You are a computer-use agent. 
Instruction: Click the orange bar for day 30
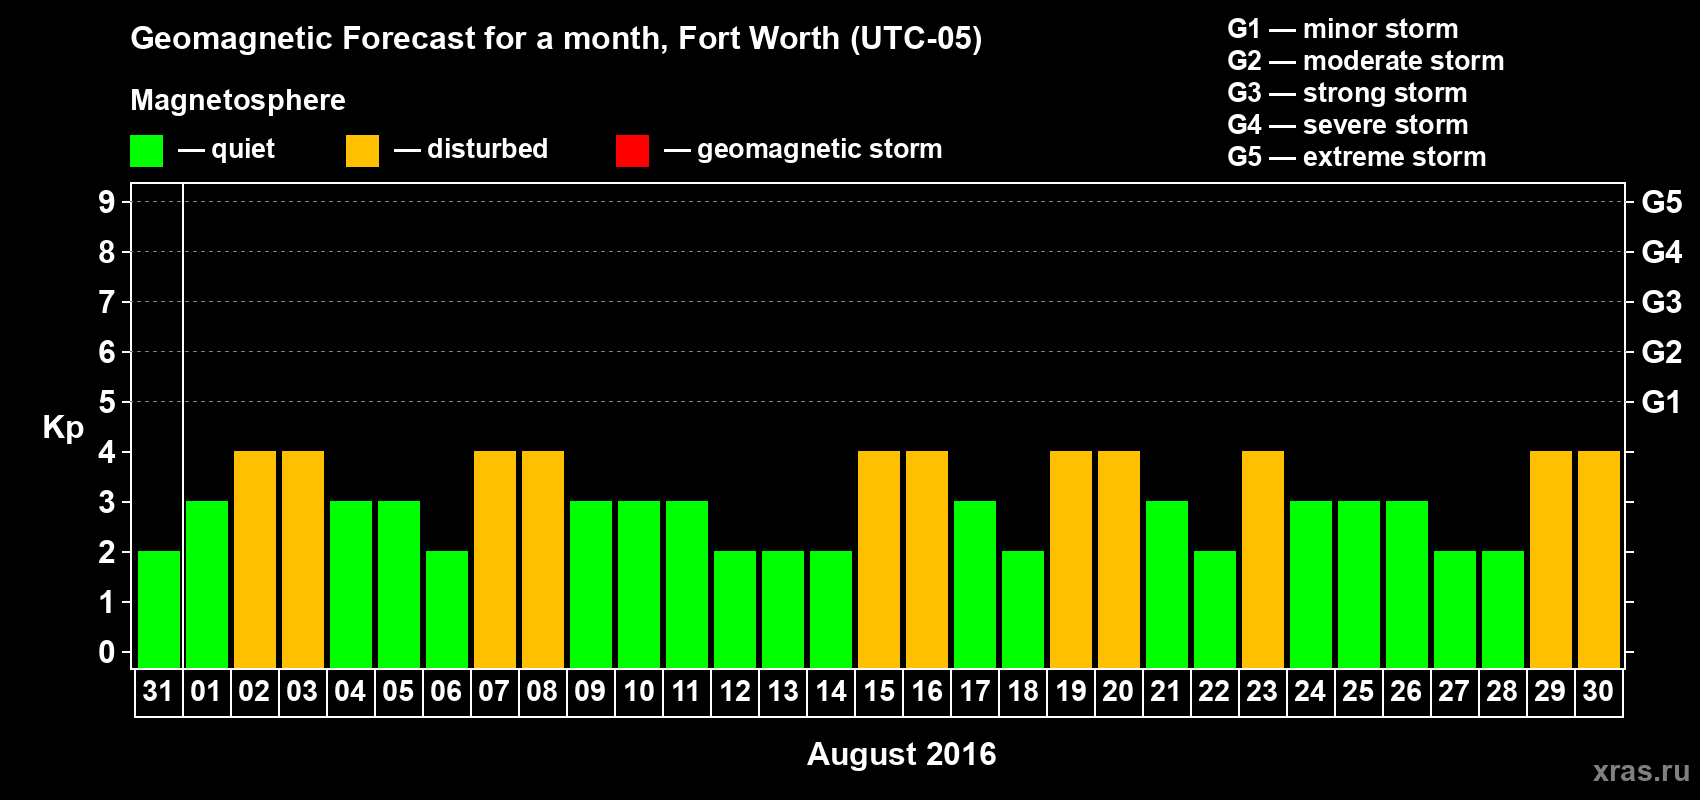coord(1599,559)
